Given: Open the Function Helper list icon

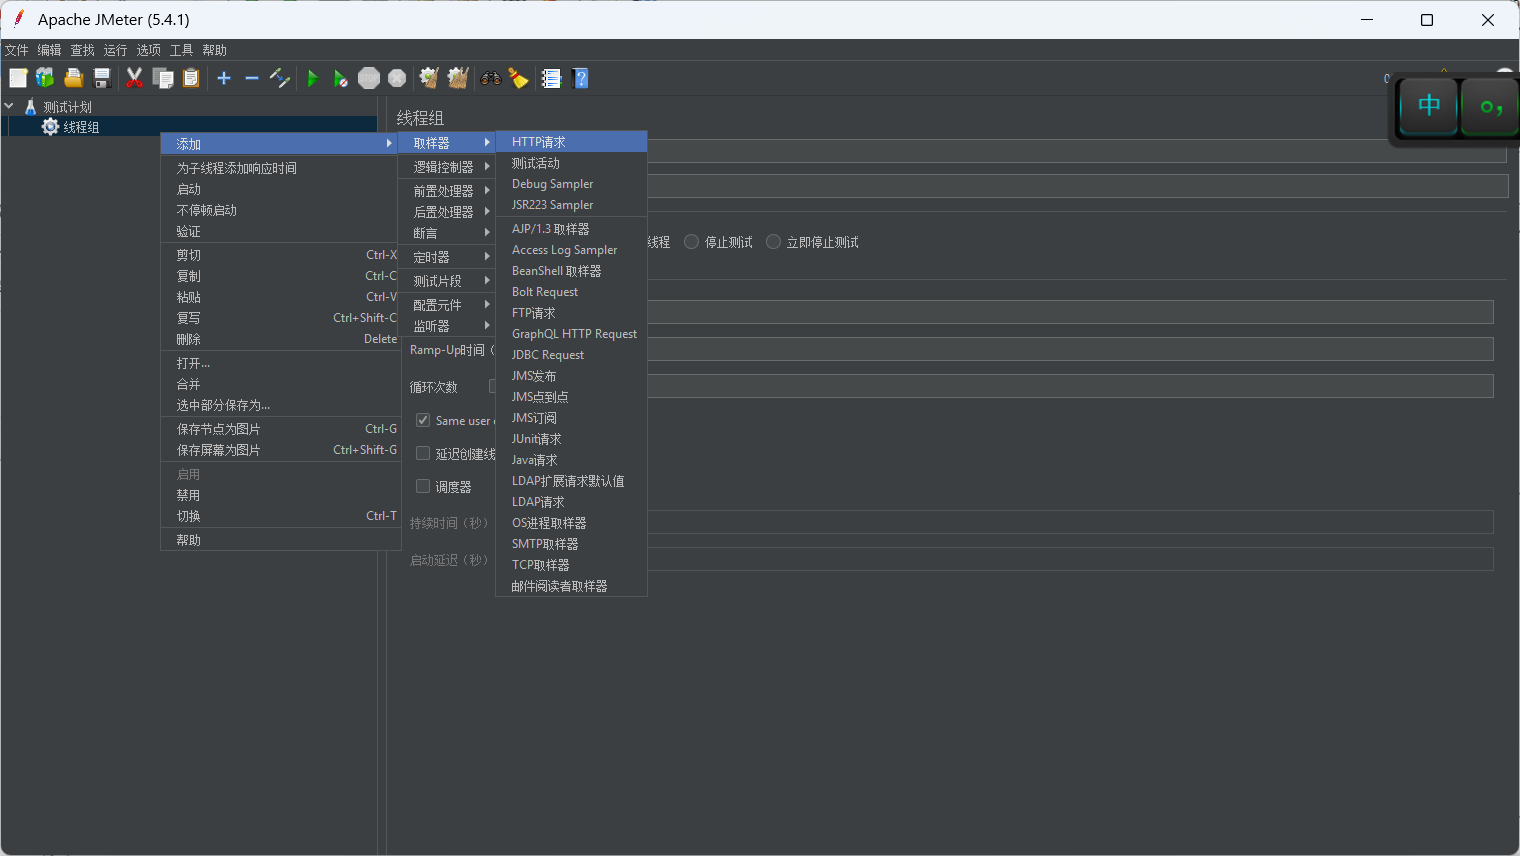Looking at the screenshot, I should click(x=551, y=78).
